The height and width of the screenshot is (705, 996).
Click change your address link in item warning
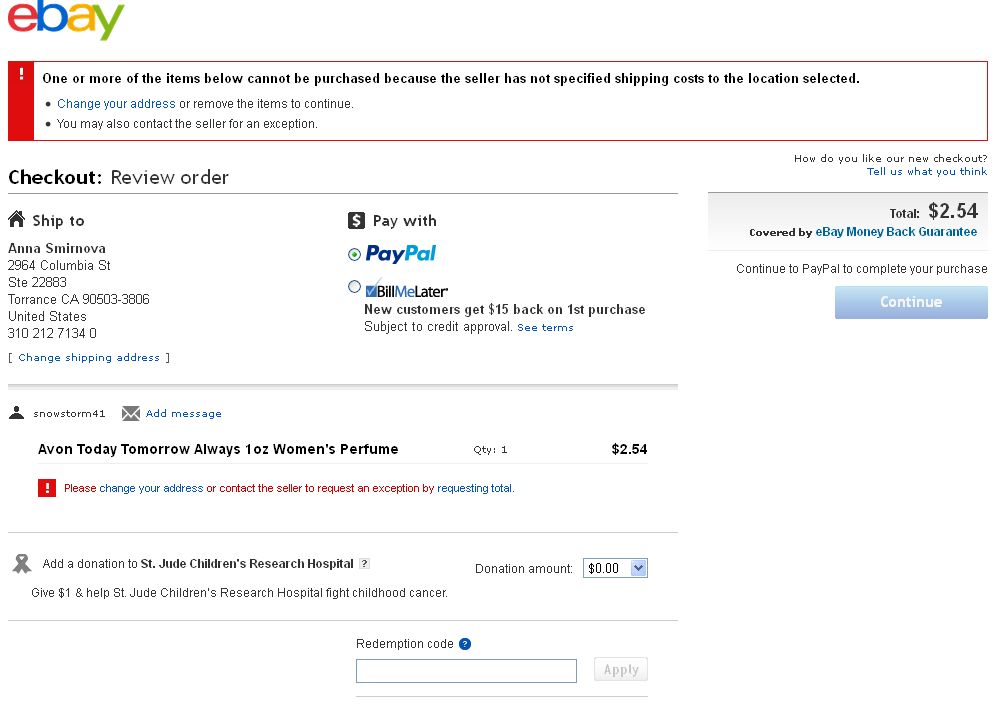coord(151,488)
